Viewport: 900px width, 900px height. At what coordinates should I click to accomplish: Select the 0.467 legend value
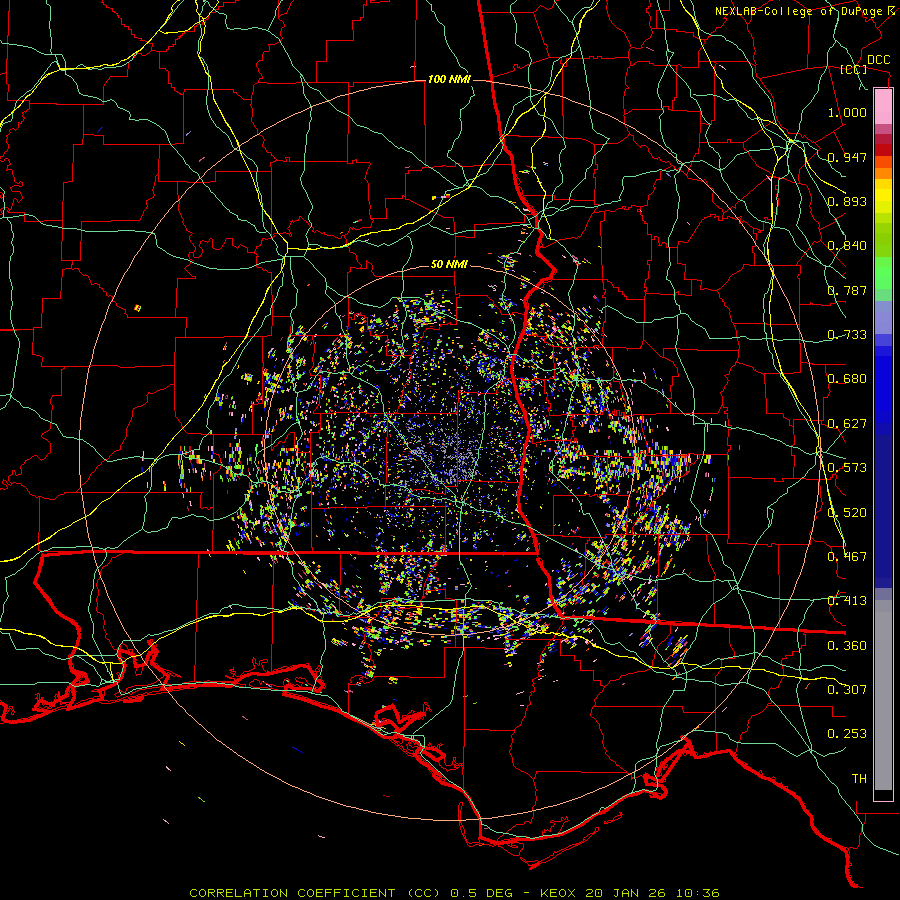click(847, 557)
